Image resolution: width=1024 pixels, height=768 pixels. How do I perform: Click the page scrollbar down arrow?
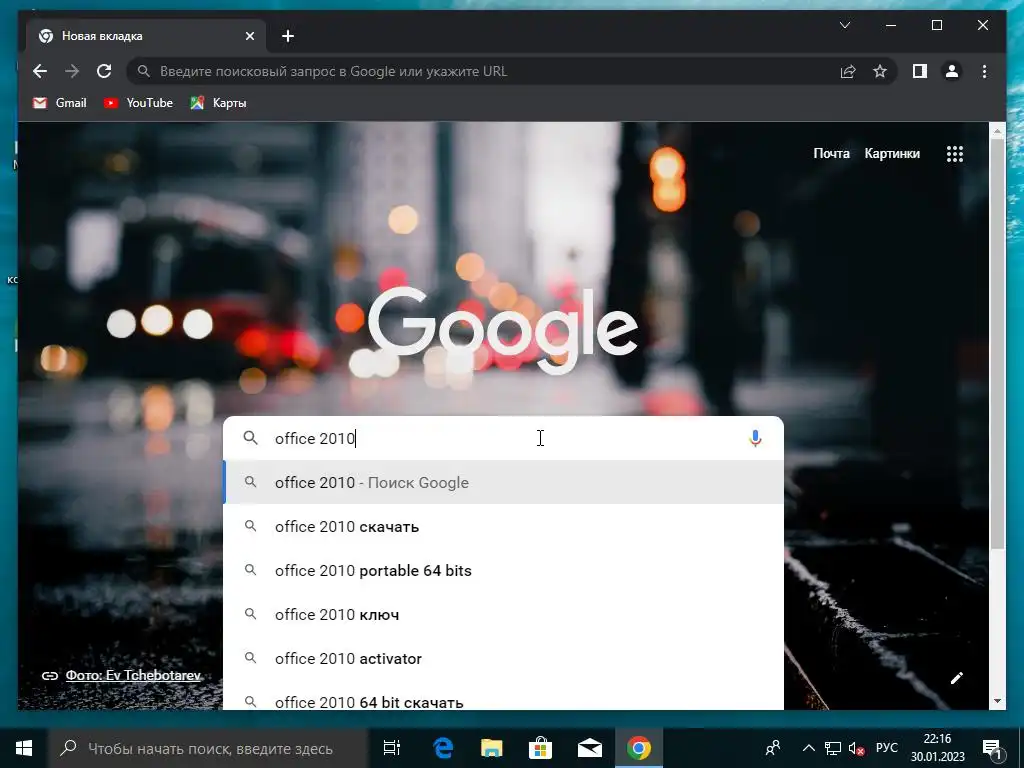coord(997,701)
